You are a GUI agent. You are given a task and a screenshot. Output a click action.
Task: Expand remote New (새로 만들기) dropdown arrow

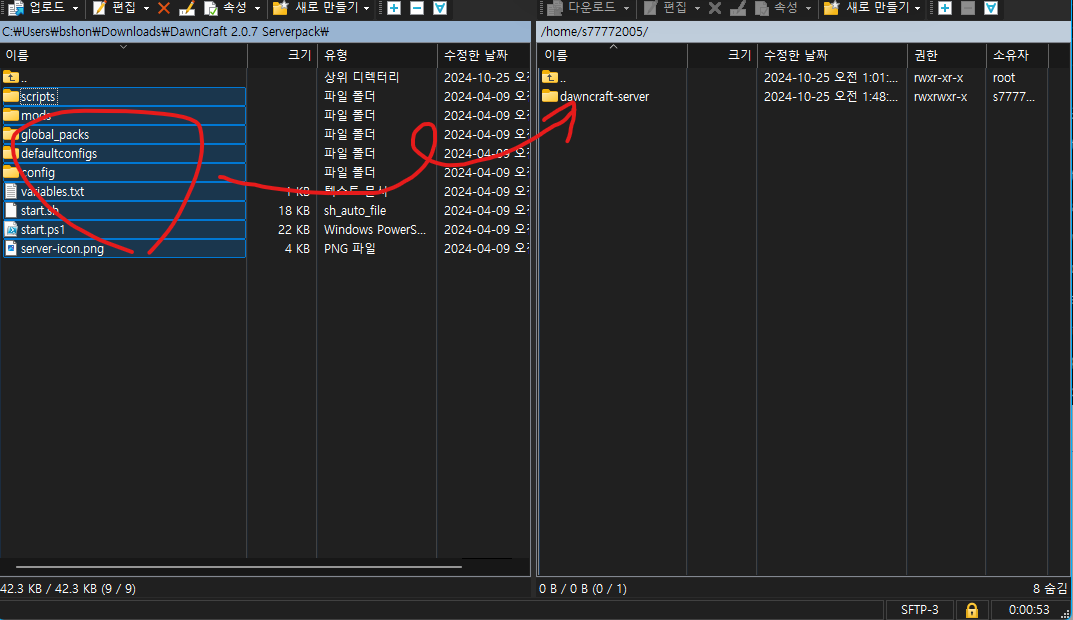point(918,8)
